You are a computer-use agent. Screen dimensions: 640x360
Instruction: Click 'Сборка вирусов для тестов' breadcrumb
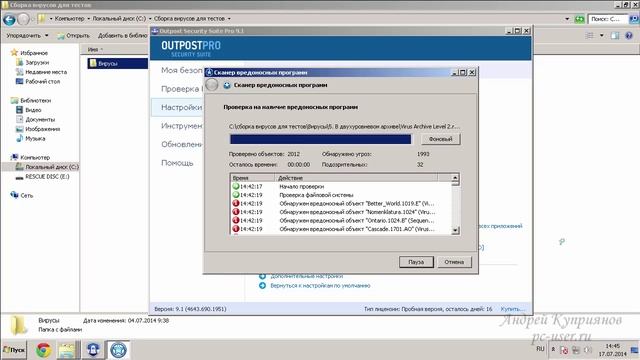189,19
